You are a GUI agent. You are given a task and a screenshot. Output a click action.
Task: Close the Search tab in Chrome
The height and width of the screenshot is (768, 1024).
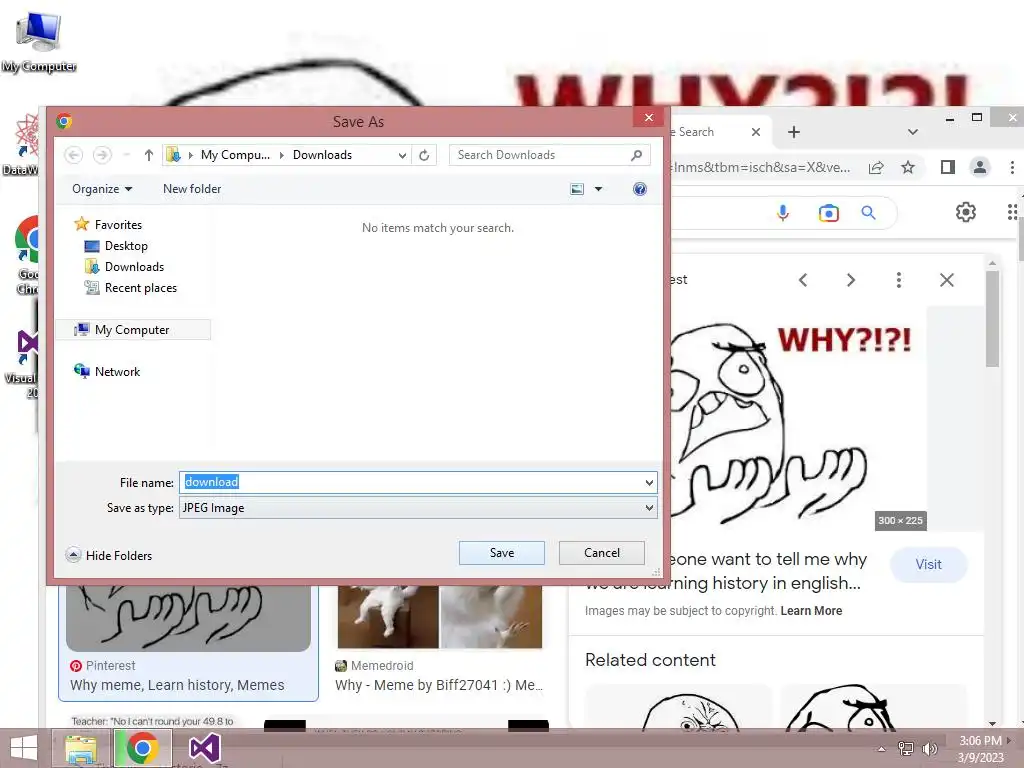pyautogui.click(x=756, y=132)
